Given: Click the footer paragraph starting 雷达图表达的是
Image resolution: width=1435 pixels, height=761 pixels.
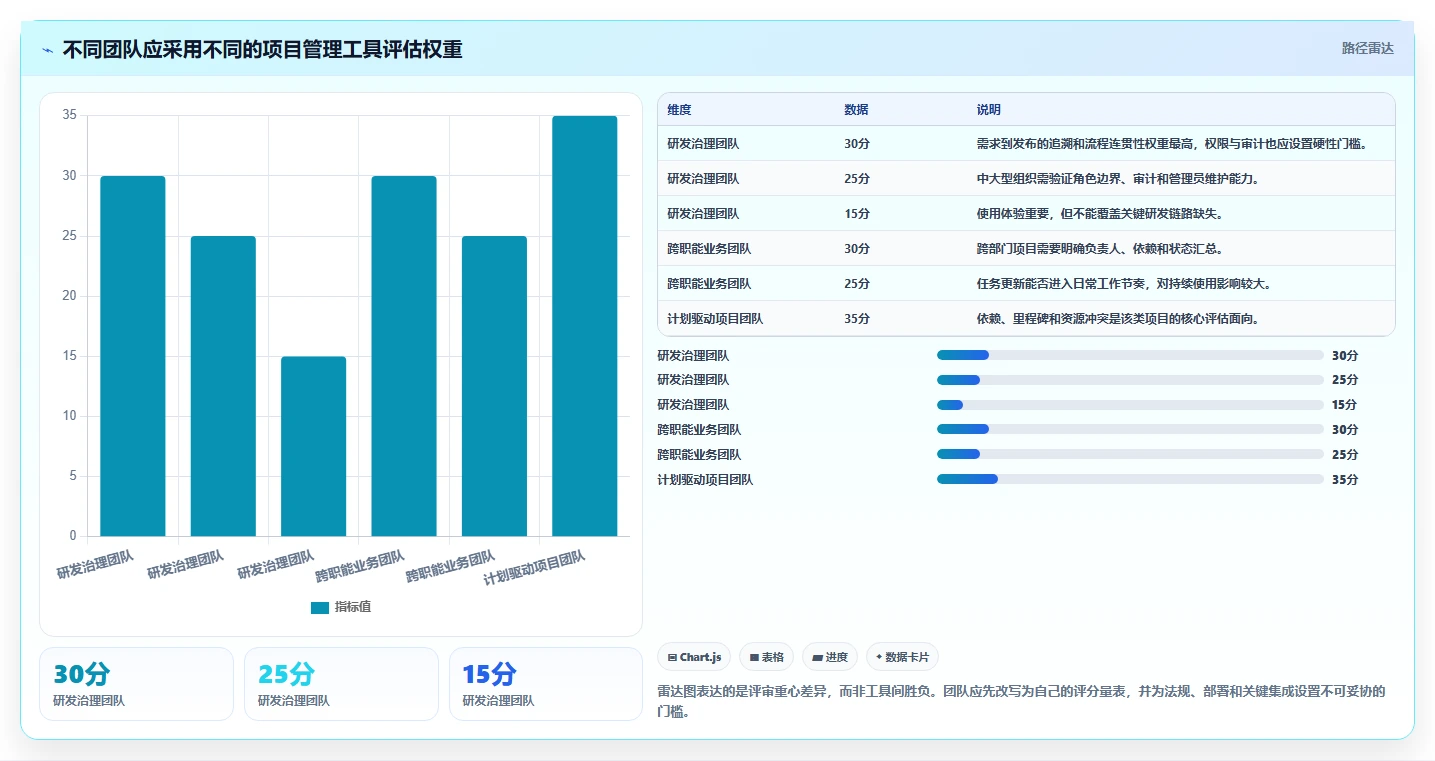Looking at the screenshot, I should point(1021,702).
